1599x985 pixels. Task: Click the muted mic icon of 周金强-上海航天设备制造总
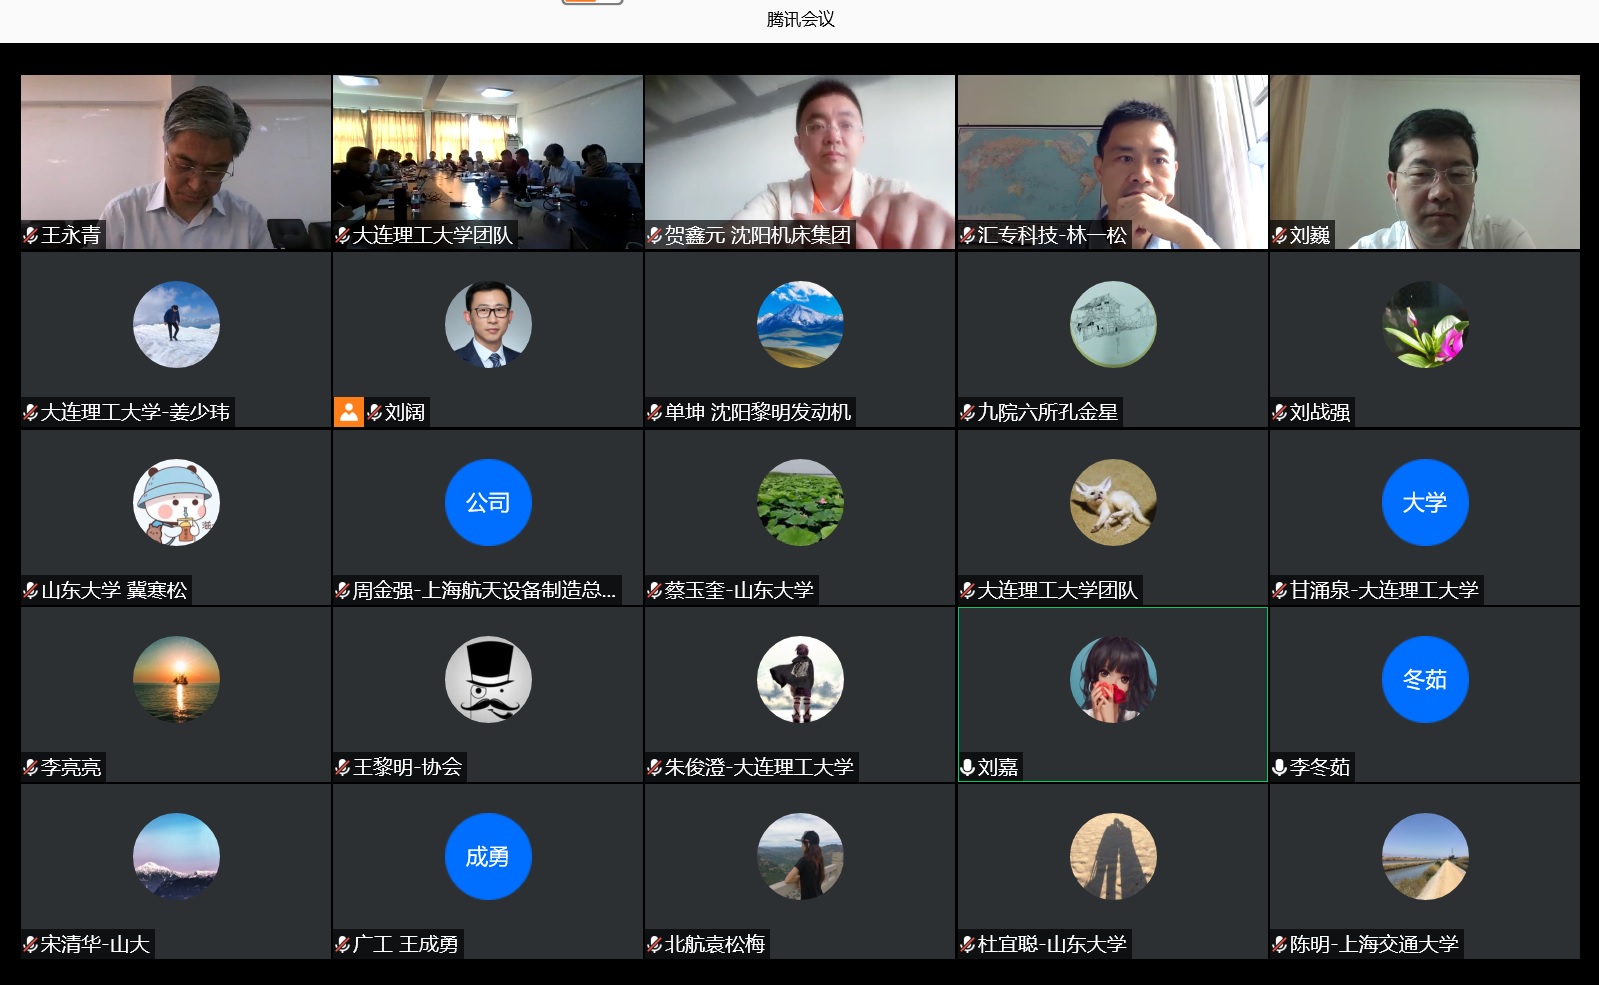pyautogui.click(x=343, y=591)
